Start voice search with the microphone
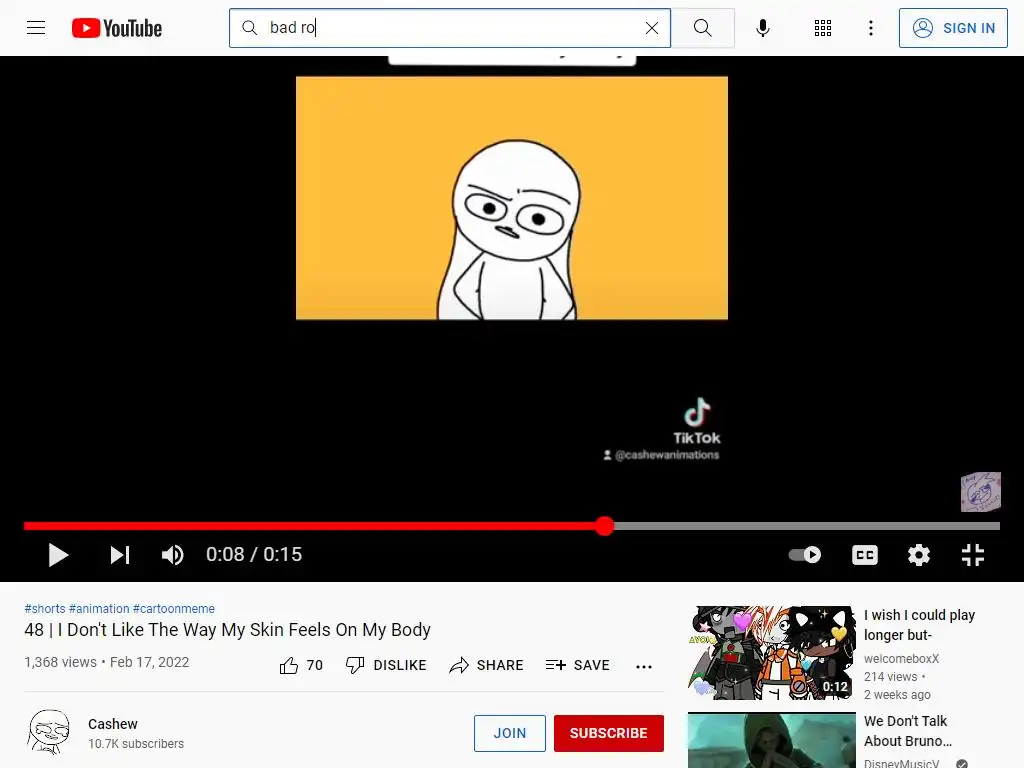 tap(762, 28)
